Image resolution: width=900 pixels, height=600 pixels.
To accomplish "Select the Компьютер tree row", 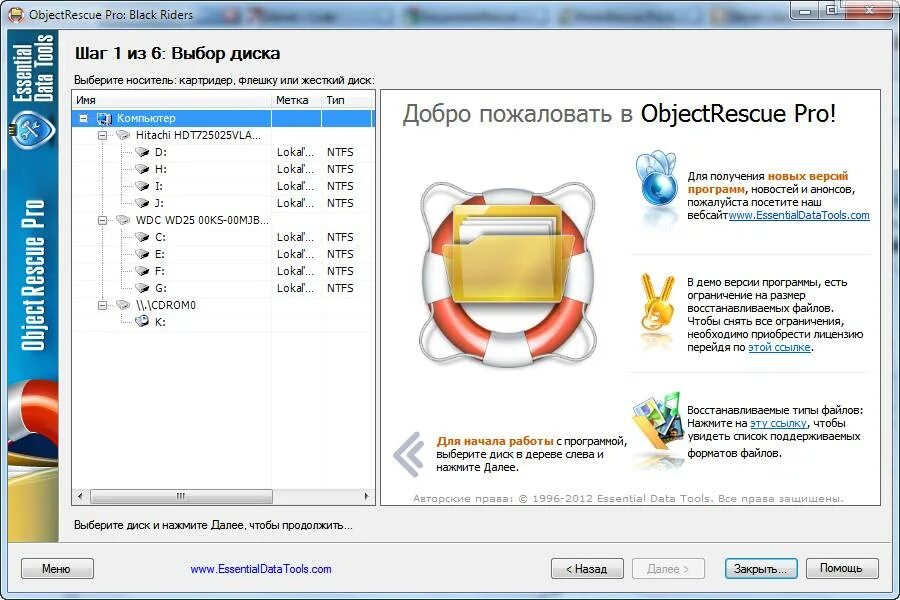I will [223, 118].
